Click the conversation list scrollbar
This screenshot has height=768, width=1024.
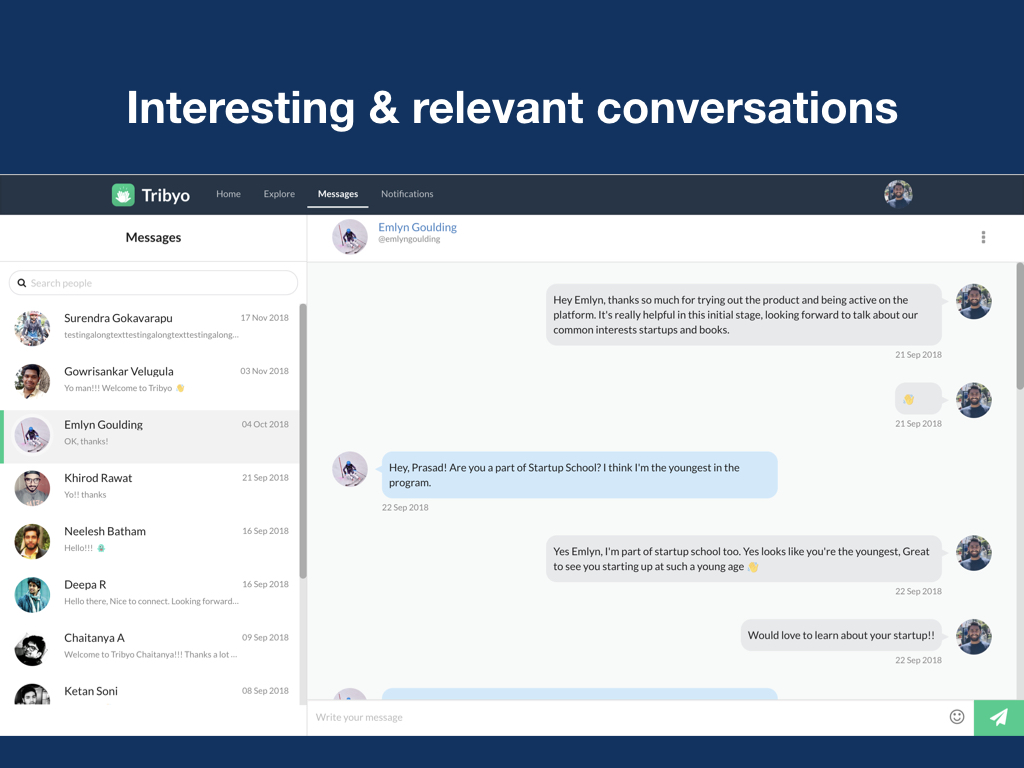(303, 441)
